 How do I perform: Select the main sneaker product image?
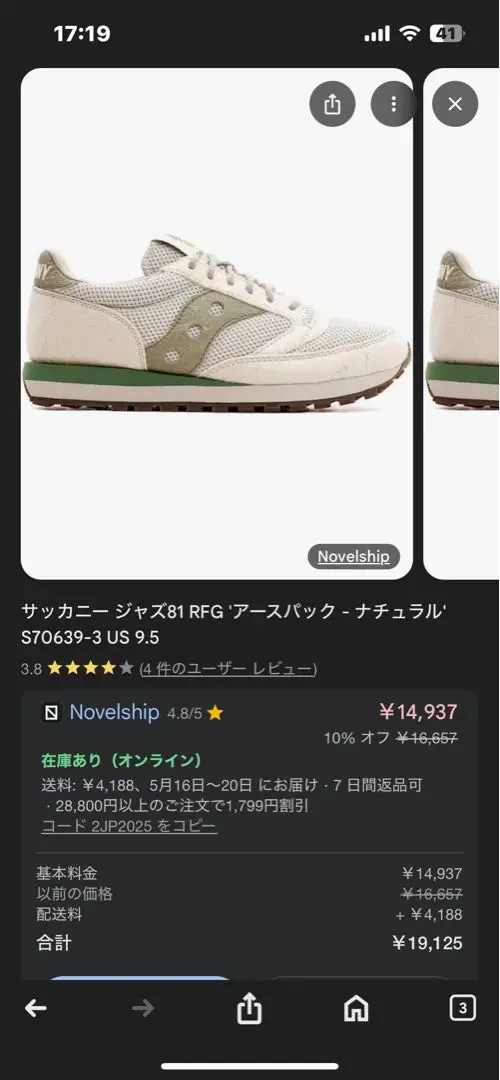click(217, 324)
